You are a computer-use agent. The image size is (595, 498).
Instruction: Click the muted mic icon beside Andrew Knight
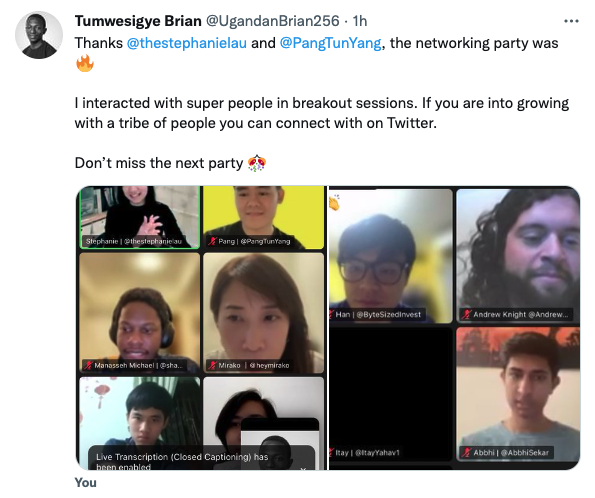(466, 314)
